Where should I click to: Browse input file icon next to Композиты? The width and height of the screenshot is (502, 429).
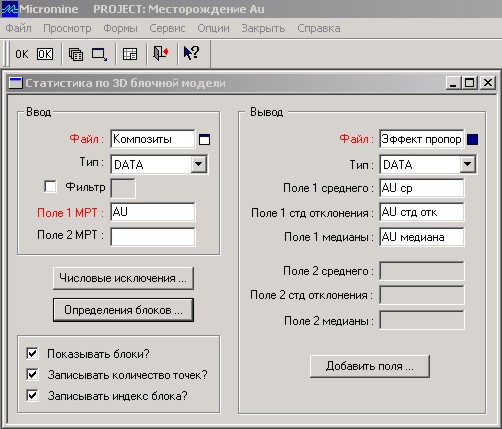(x=204, y=139)
